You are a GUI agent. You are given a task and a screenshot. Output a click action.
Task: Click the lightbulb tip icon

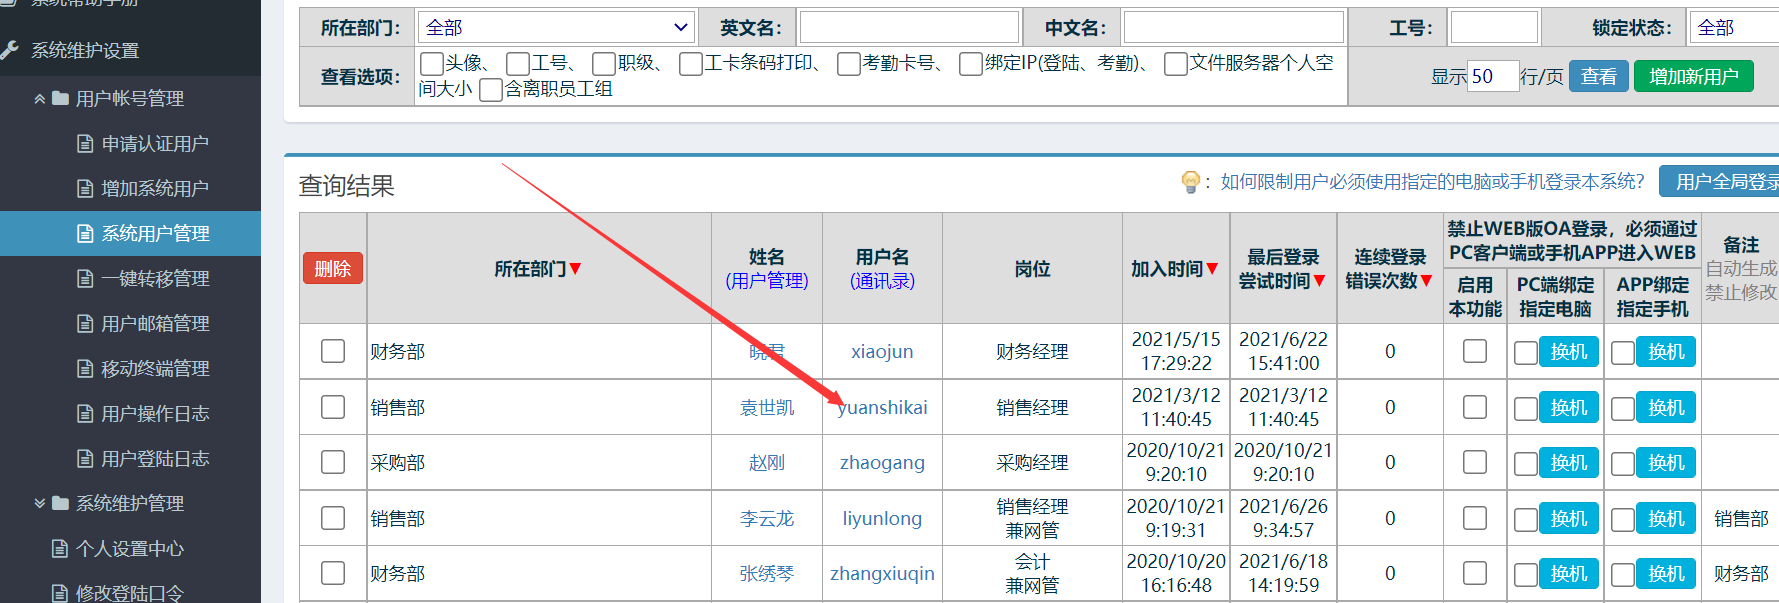tap(1190, 182)
